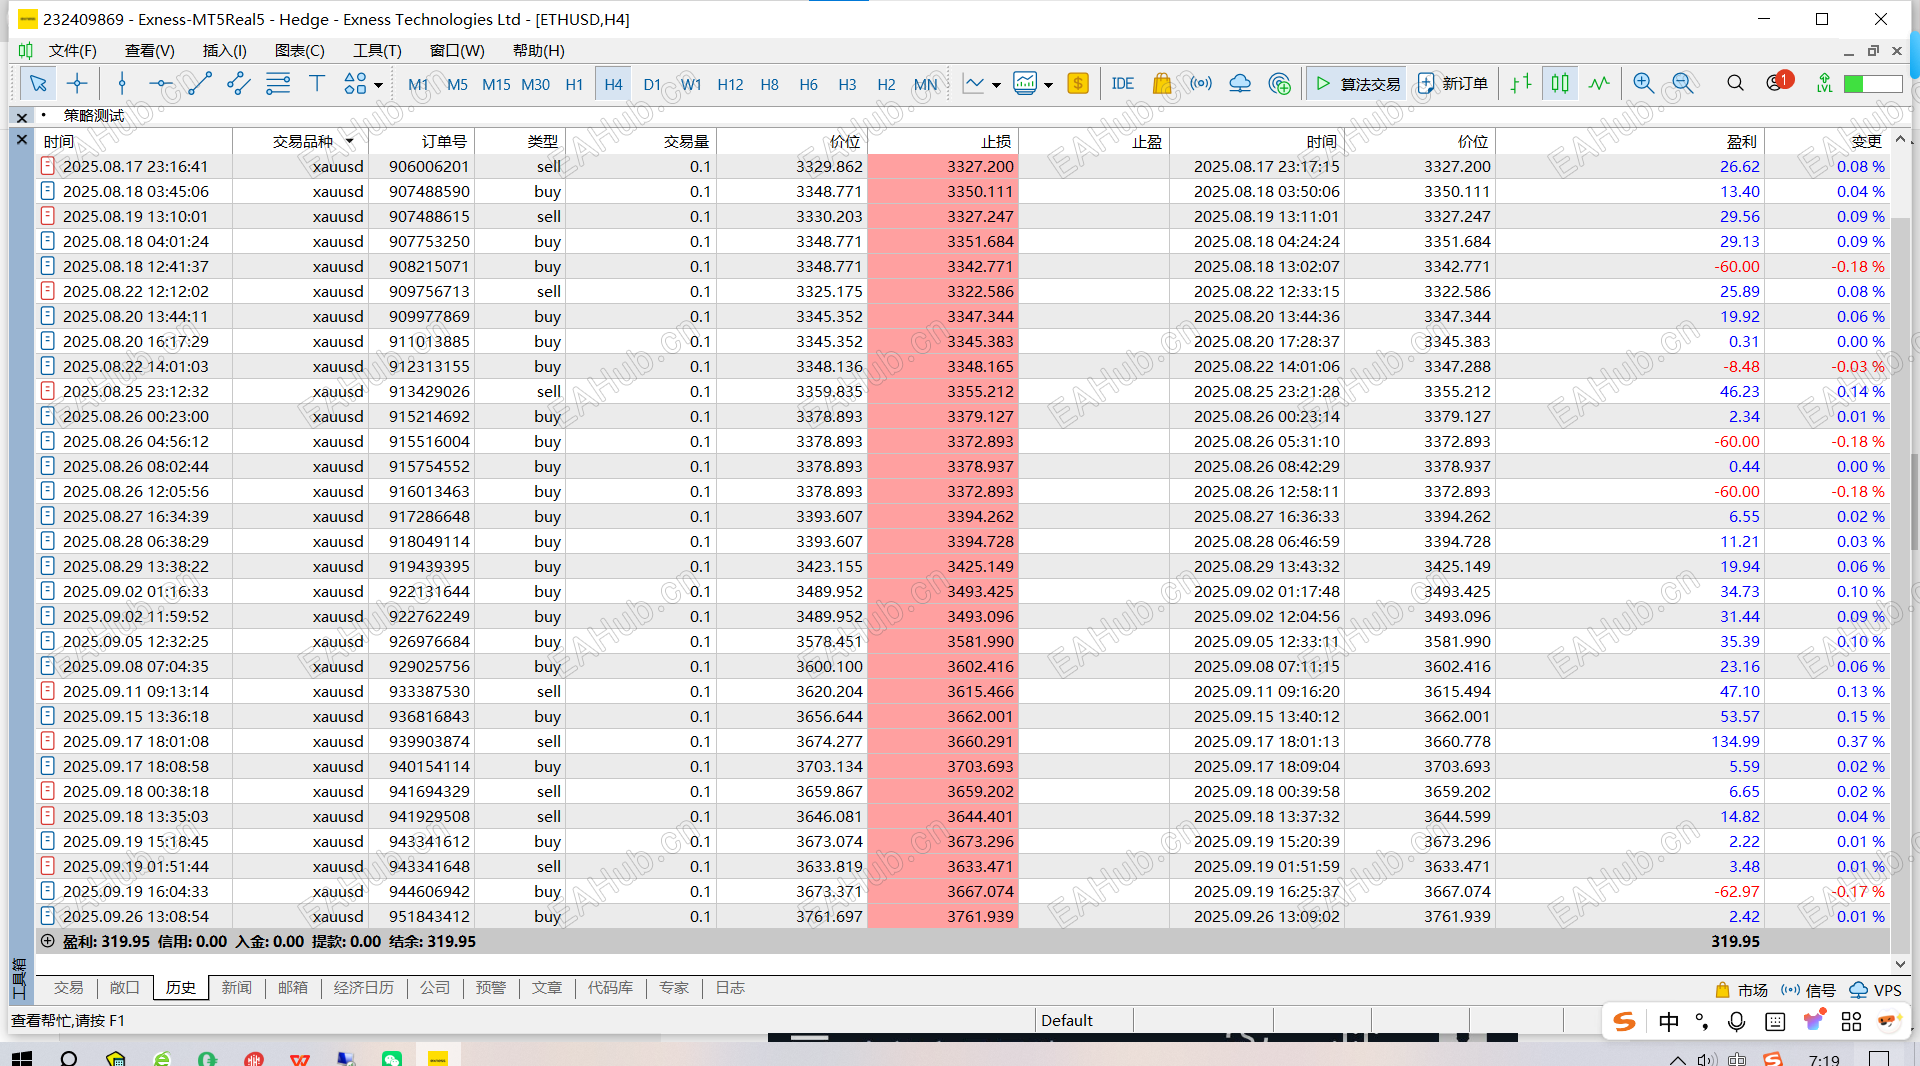The height and width of the screenshot is (1066, 1920).
Task: Select the H4 timeframe
Action: [x=613, y=84]
